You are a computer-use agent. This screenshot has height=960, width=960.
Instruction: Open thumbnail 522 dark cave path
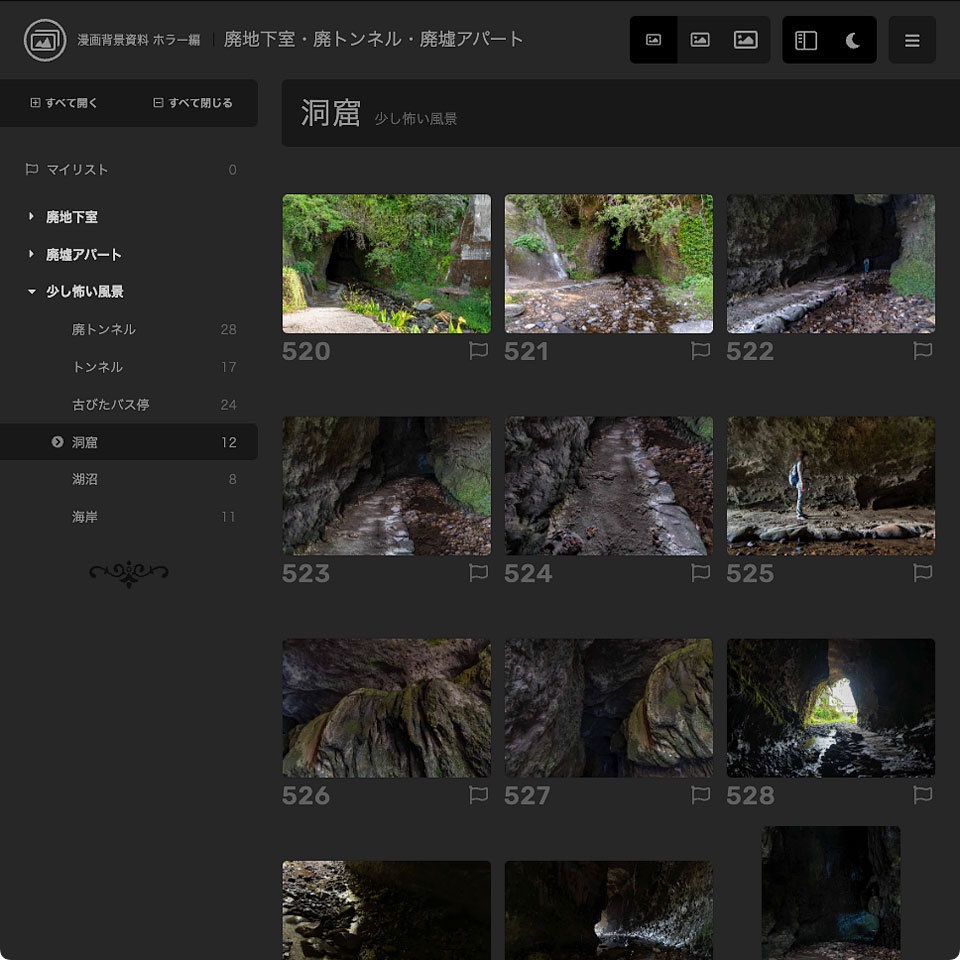831,264
